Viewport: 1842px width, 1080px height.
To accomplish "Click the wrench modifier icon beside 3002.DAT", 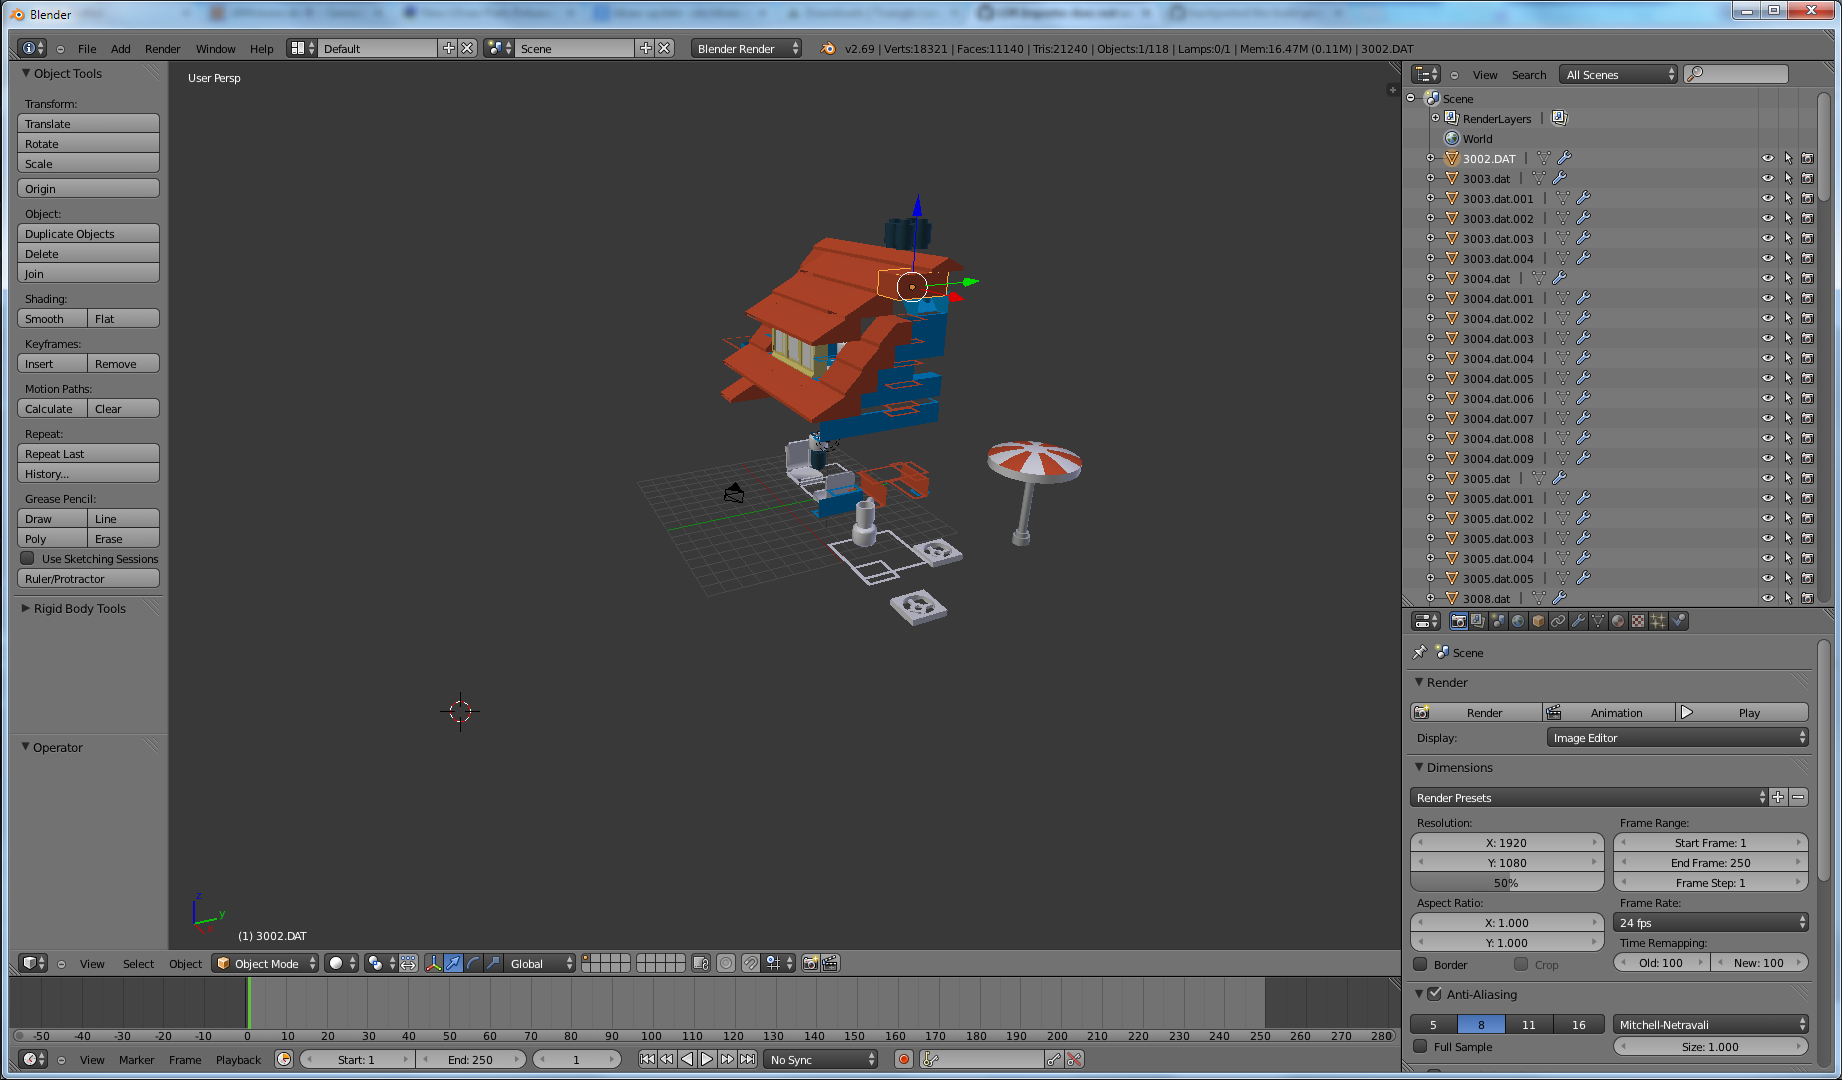I will click(x=1565, y=158).
